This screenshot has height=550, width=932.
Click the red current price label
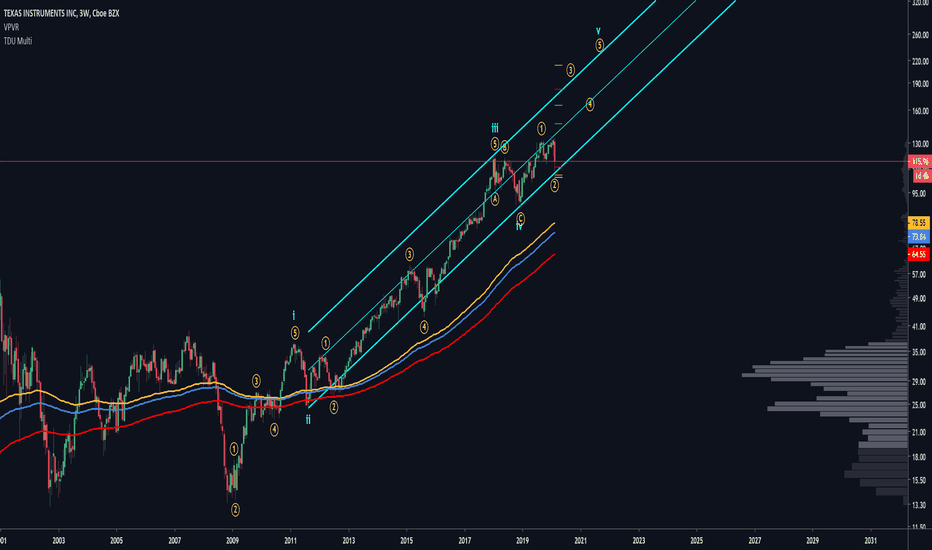920,162
